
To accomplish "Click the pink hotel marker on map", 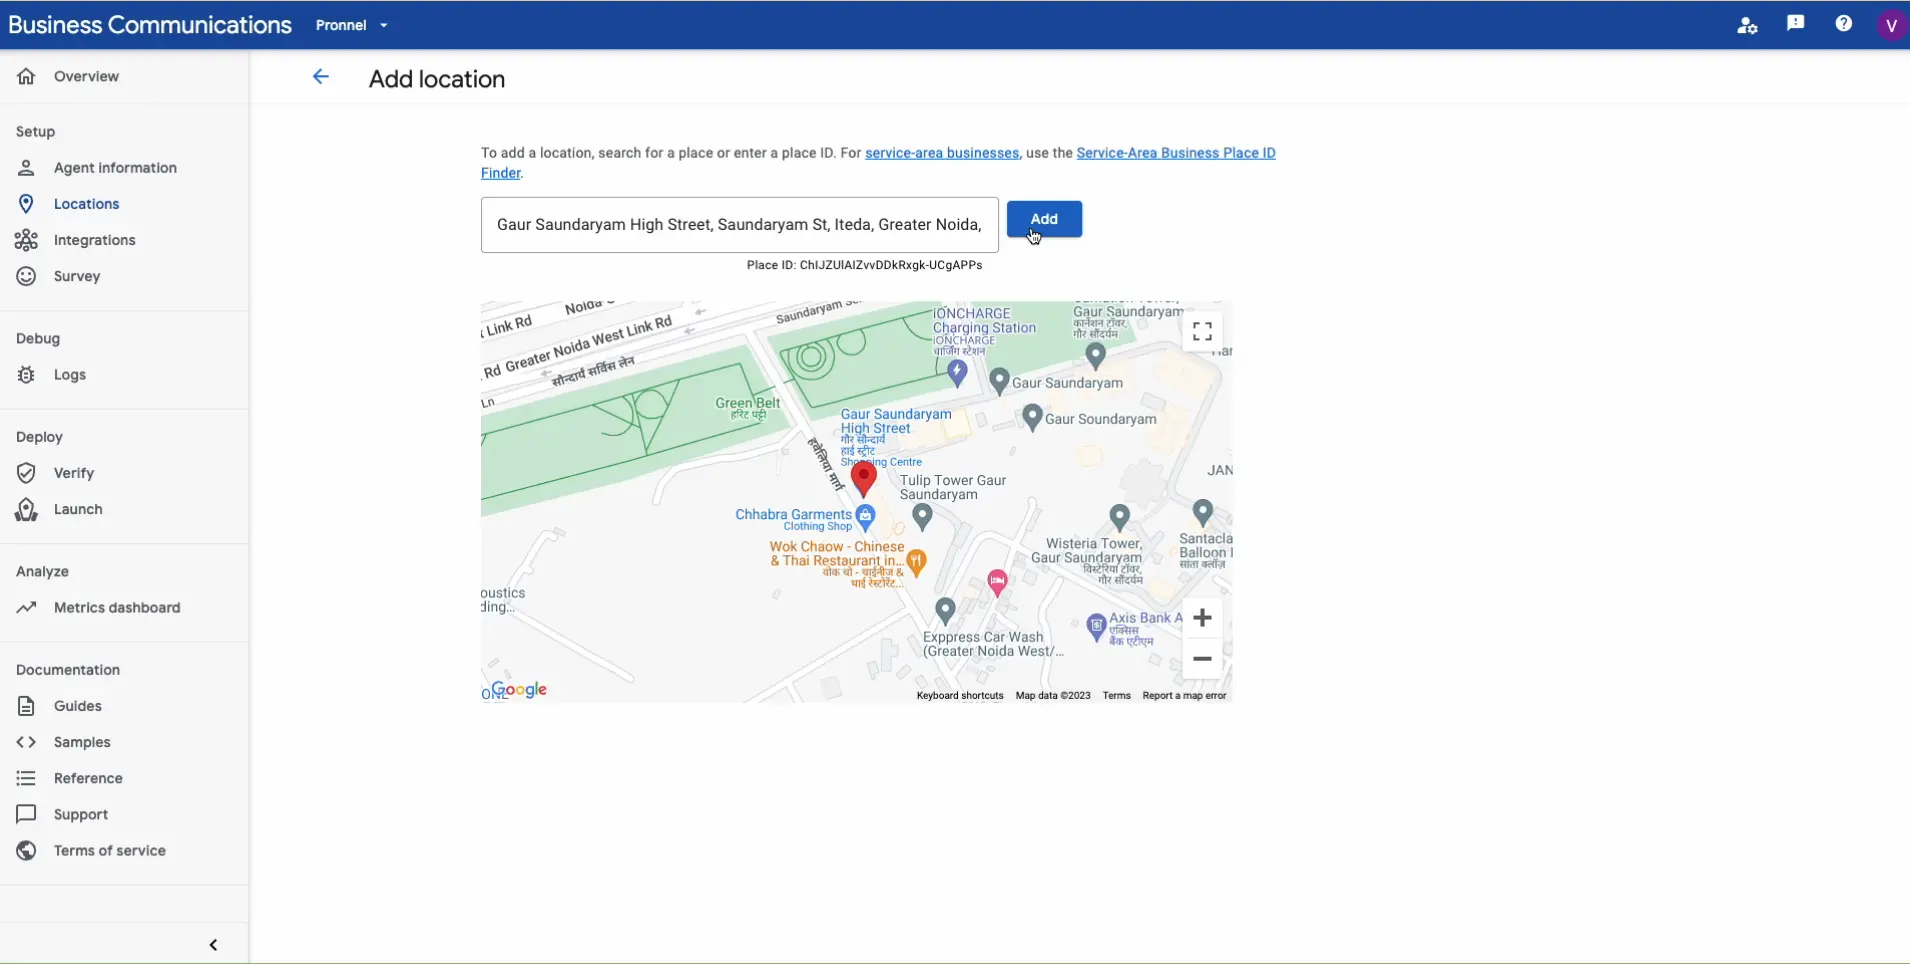I will tap(997, 582).
